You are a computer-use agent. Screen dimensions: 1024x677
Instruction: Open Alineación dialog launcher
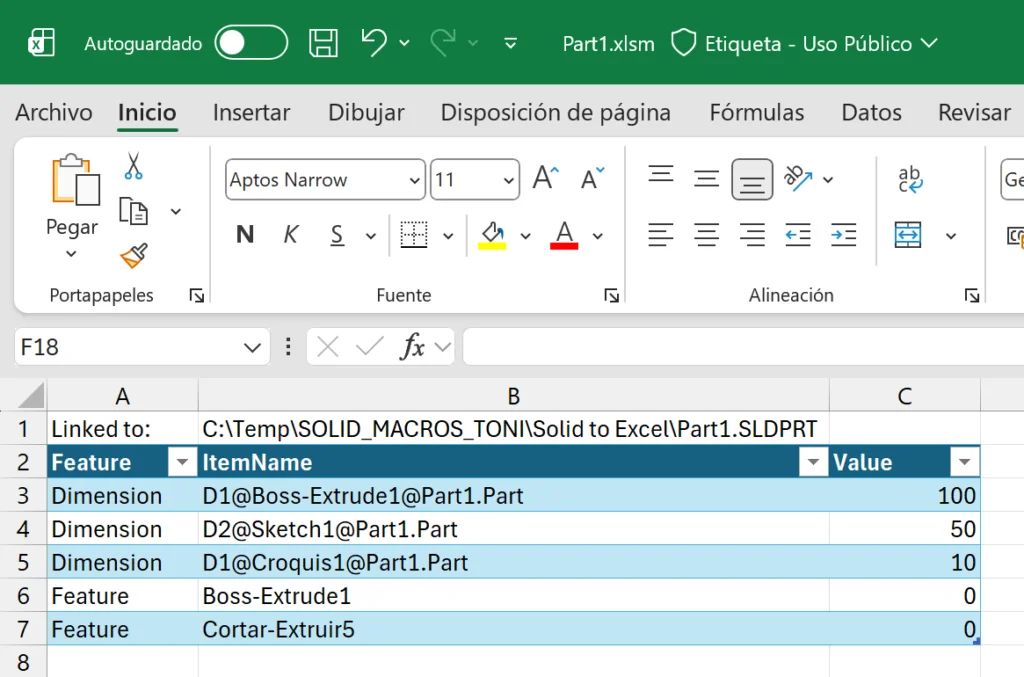click(x=972, y=296)
